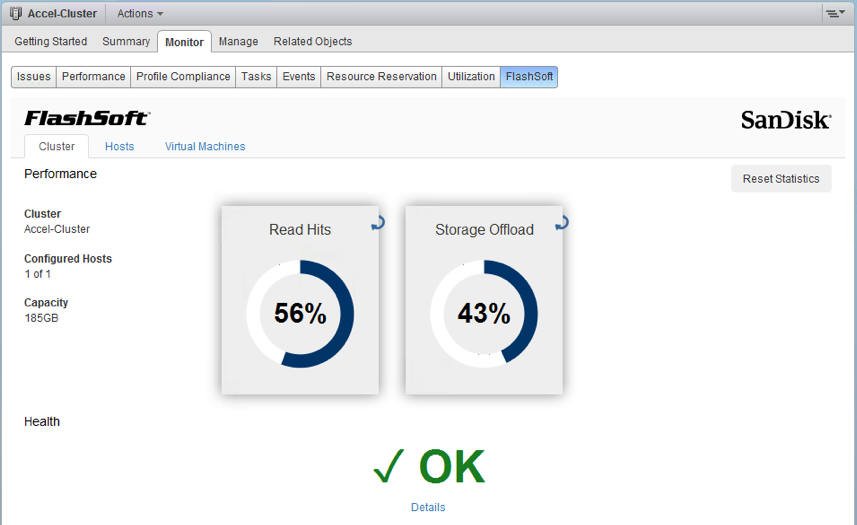Show the FlashSoft Hosts tab

(x=119, y=146)
